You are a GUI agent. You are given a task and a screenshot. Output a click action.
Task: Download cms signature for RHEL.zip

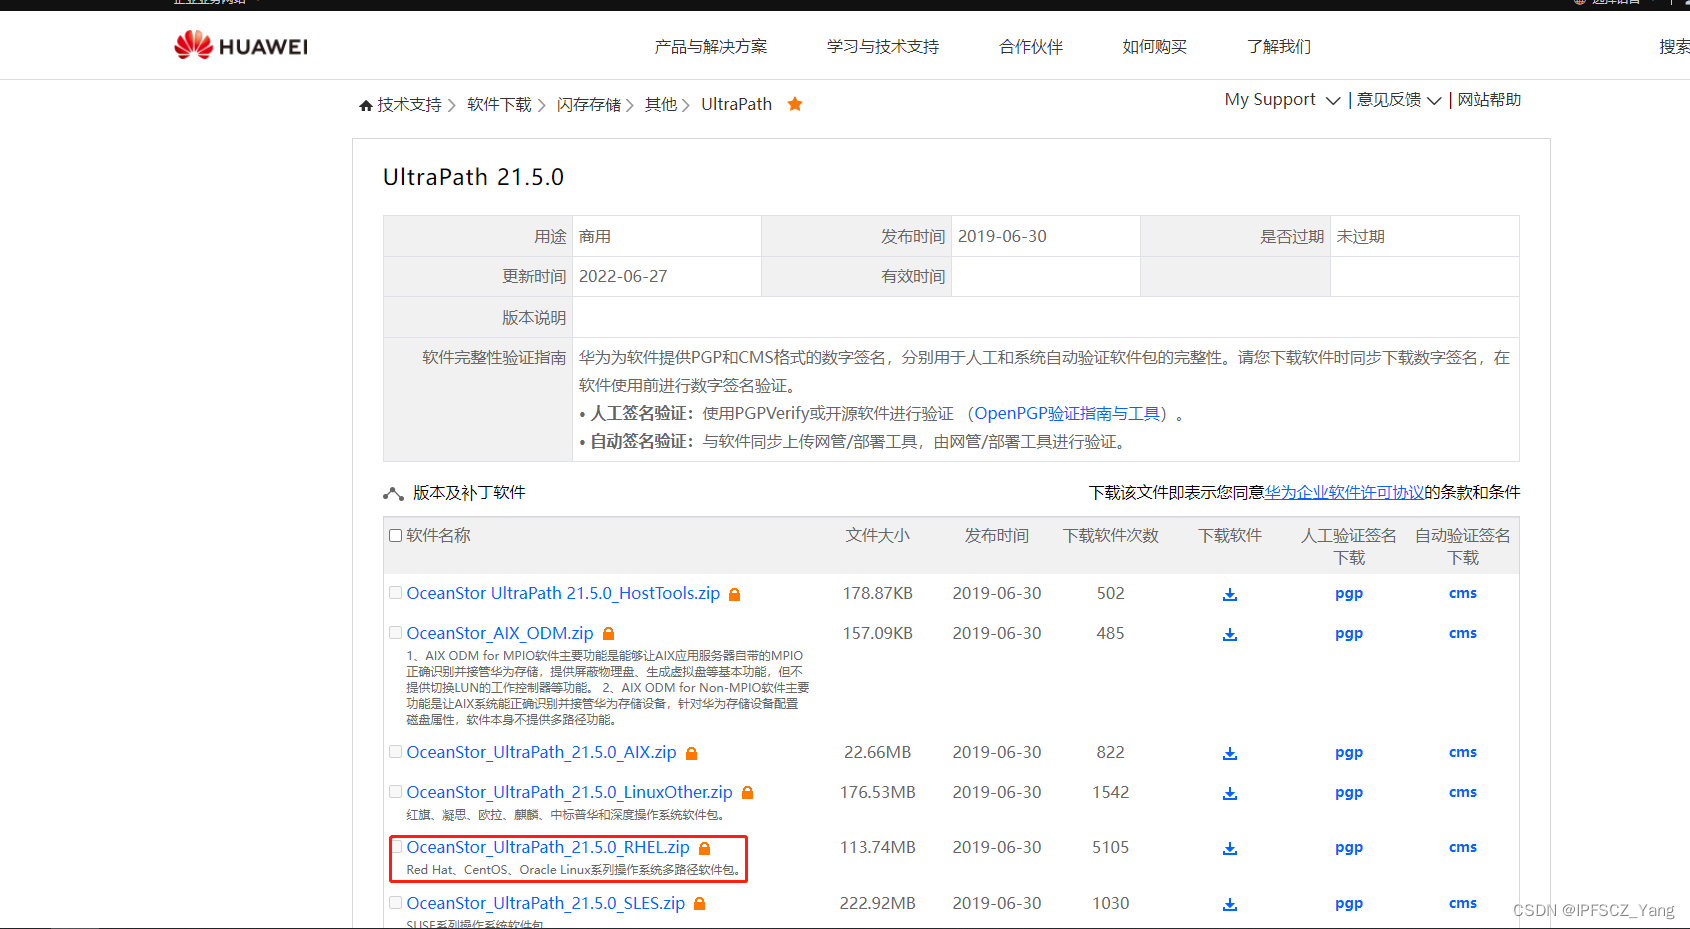(1463, 847)
